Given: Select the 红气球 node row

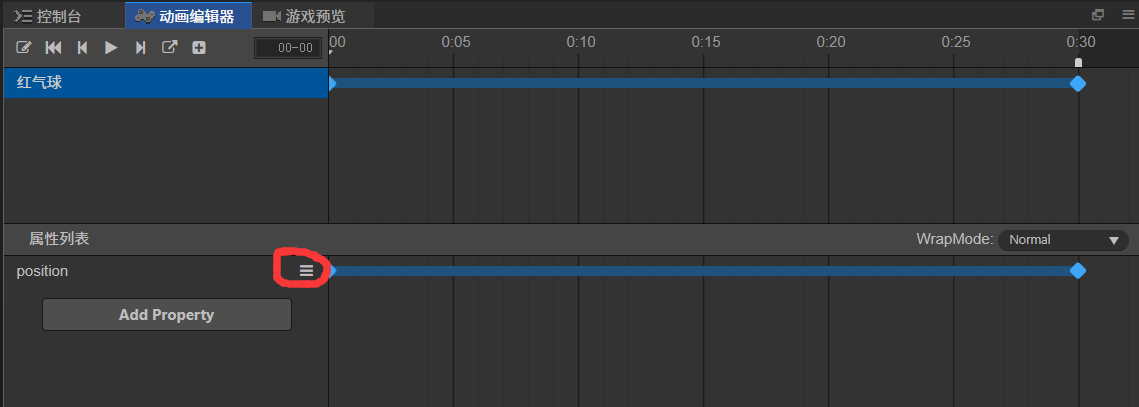Looking at the screenshot, I should pos(166,83).
